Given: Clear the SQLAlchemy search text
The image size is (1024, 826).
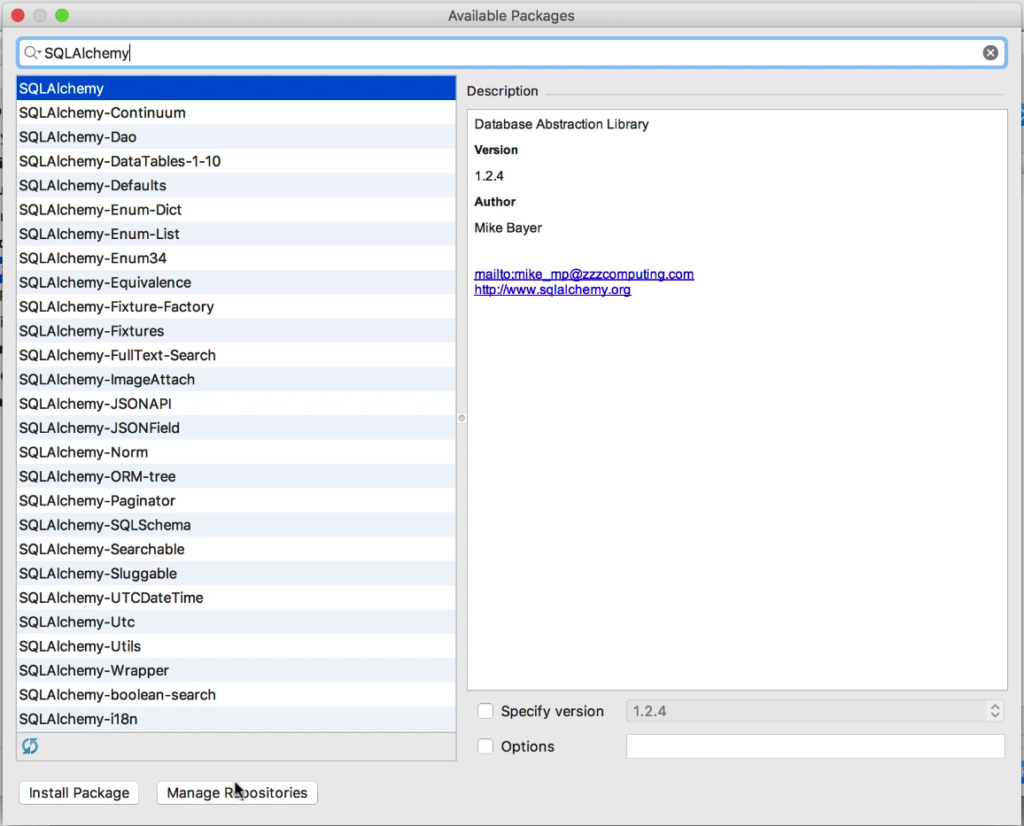Looking at the screenshot, I should 989,52.
